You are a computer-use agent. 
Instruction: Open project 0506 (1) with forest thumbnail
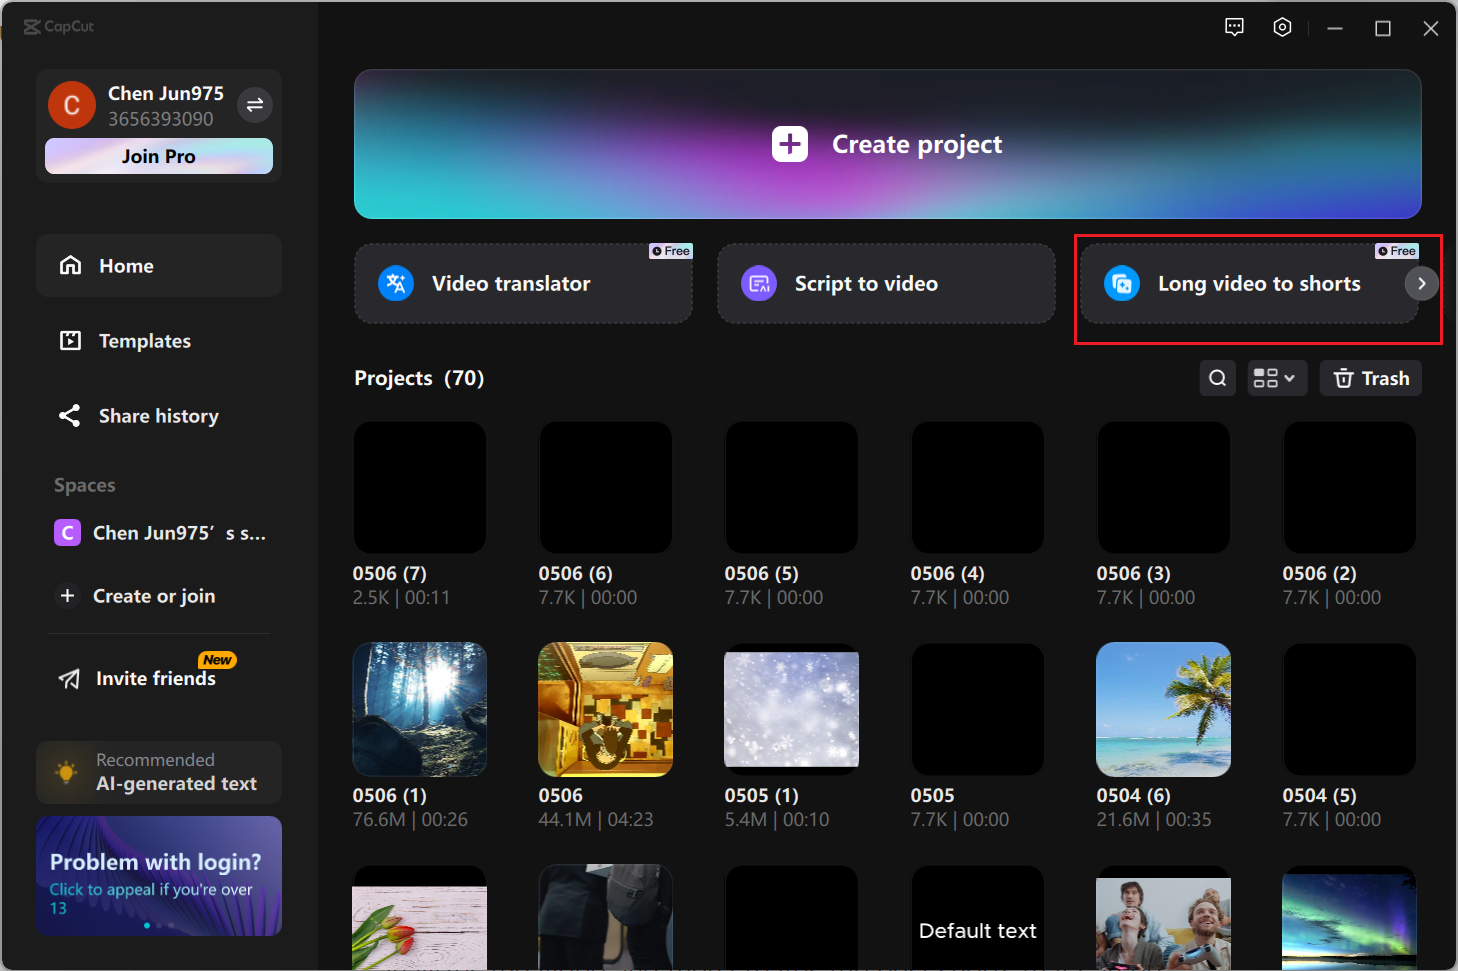coord(419,709)
